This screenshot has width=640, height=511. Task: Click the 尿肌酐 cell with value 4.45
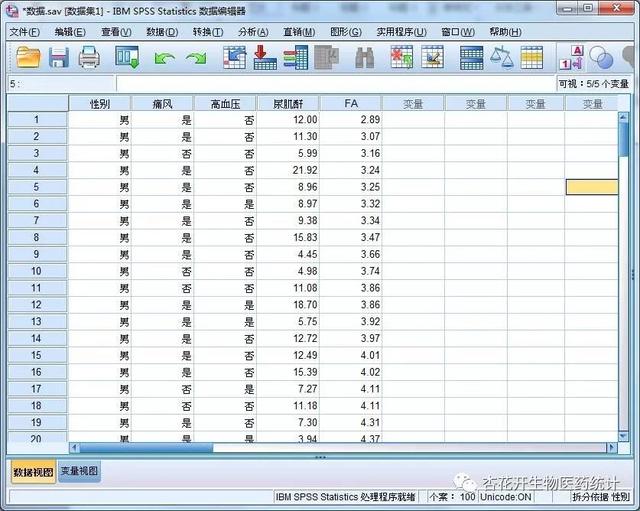(x=288, y=254)
